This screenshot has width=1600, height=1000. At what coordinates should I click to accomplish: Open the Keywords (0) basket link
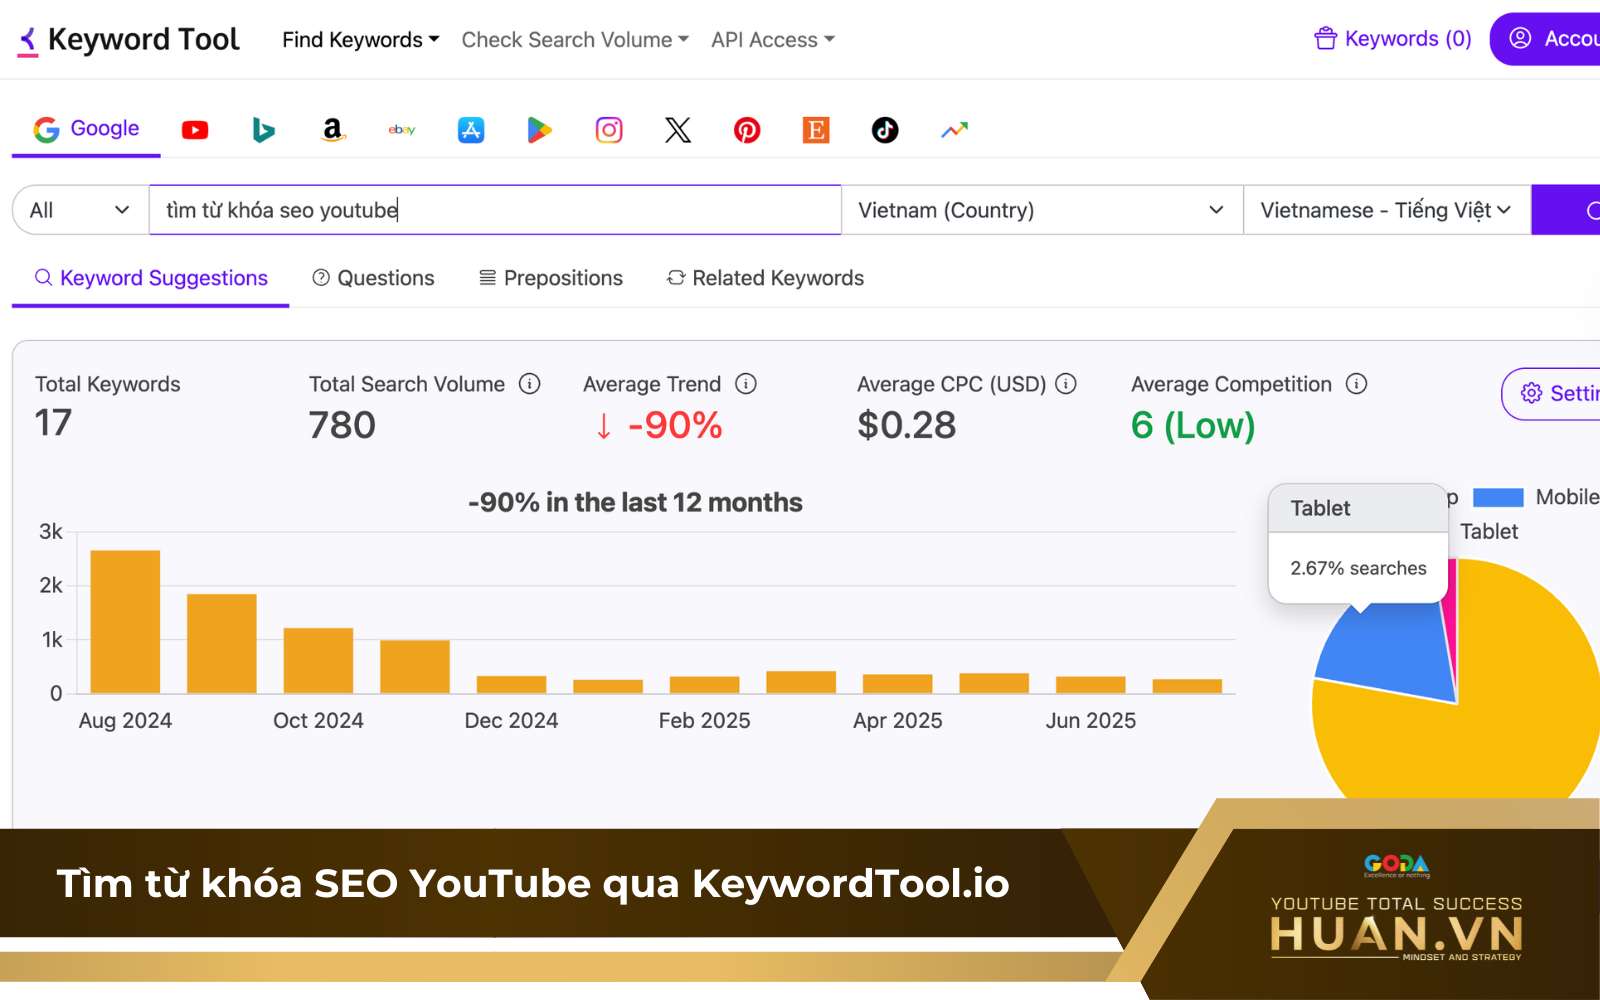coord(1393,39)
